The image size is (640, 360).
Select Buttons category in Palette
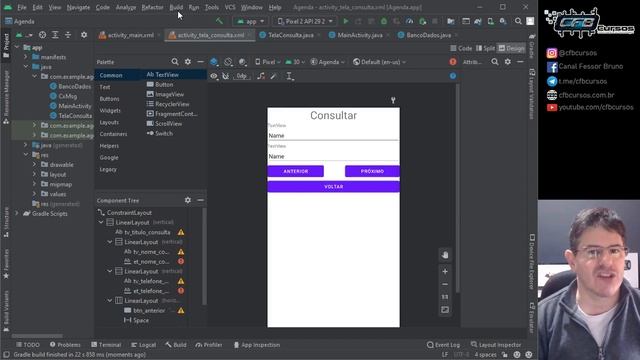point(109,99)
